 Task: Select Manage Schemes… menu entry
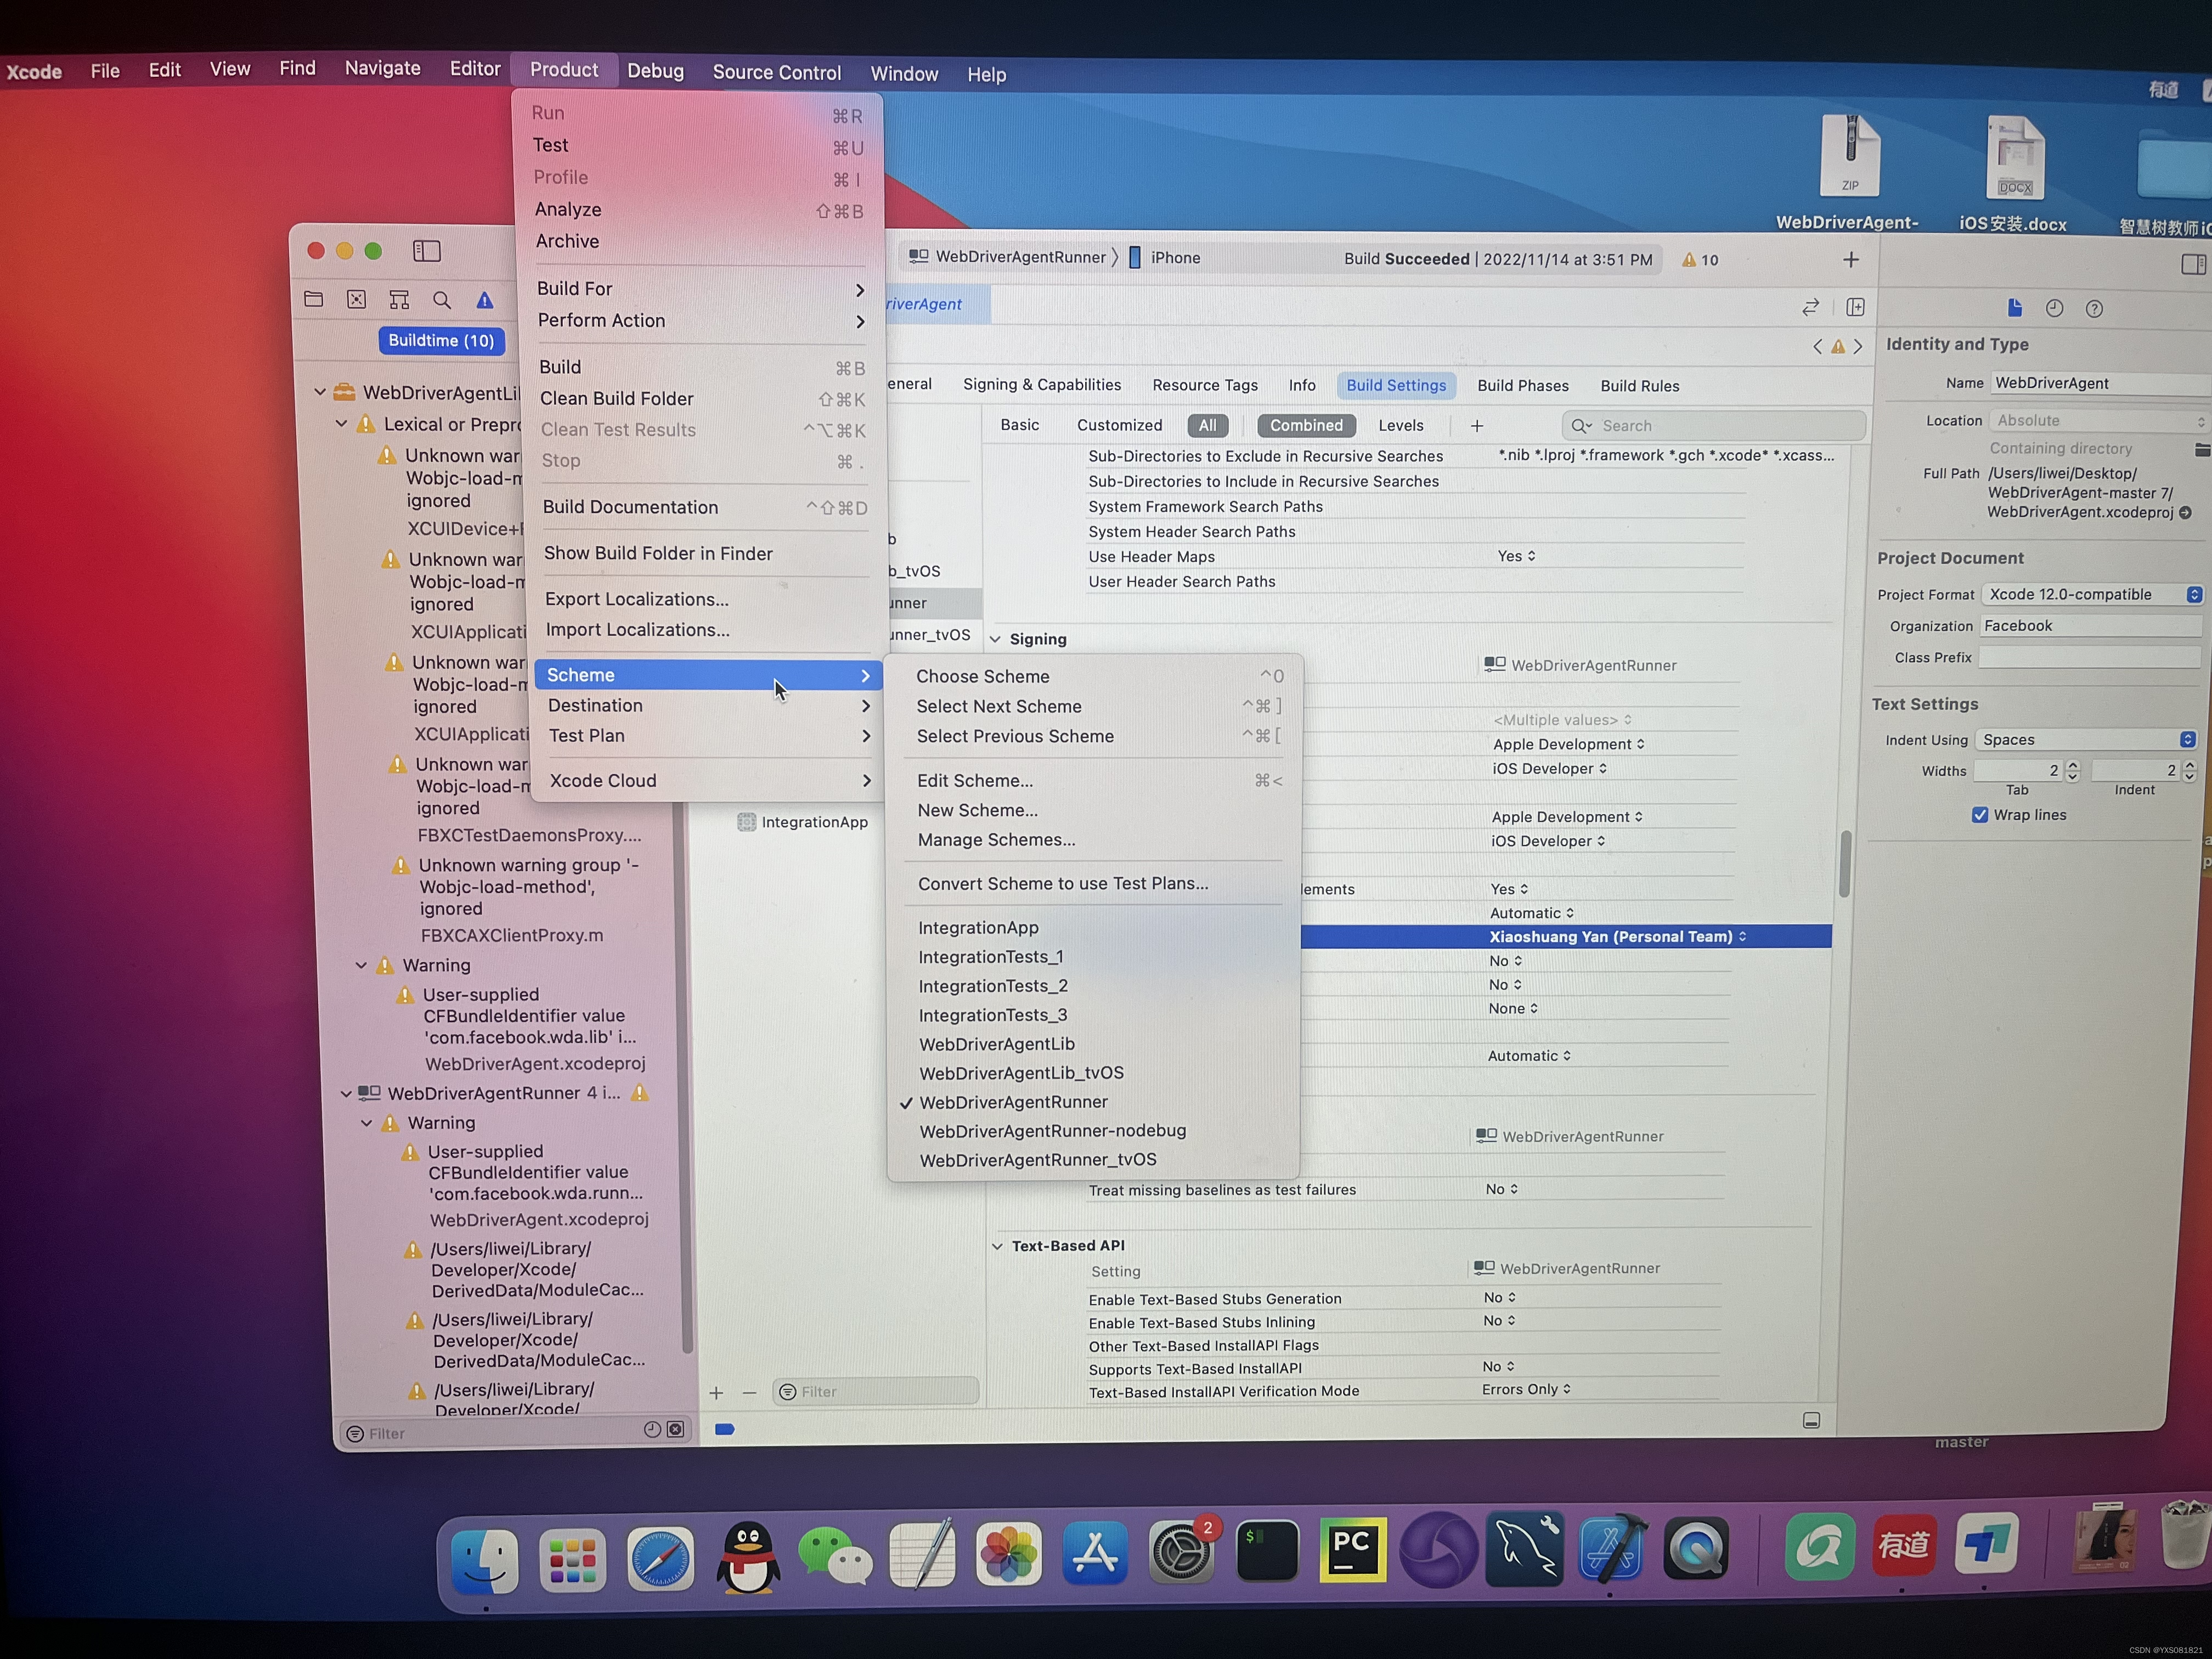[x=996, y=840]
